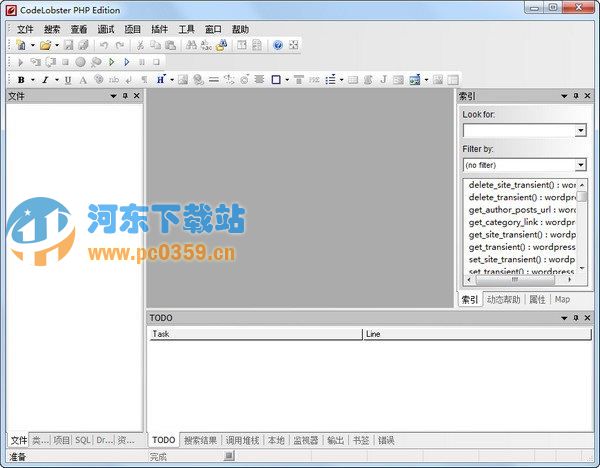Image resolution: width=600 pixels, height=468 pixels.
Task: Click the Pause debugging icon
Action: coord(142,62)
